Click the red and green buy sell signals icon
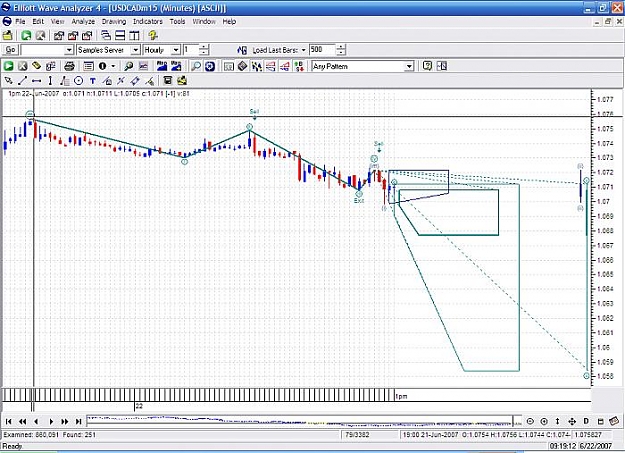 [x=299, y=66]
